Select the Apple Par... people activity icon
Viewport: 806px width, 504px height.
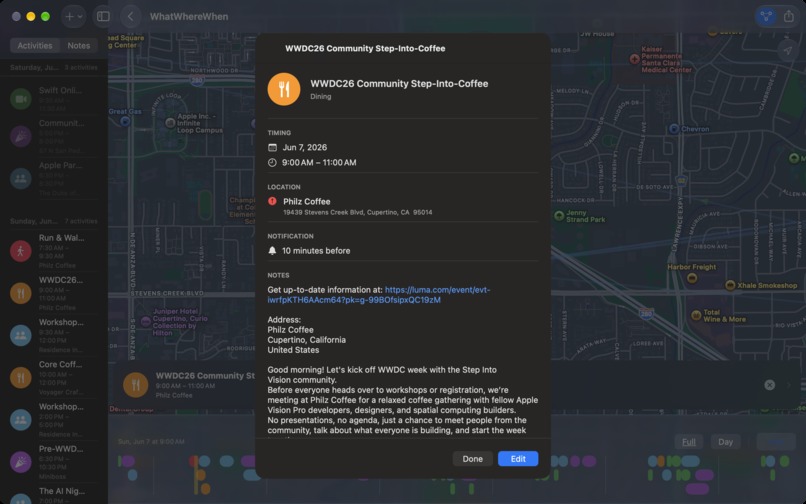click(x=21, y=178)
